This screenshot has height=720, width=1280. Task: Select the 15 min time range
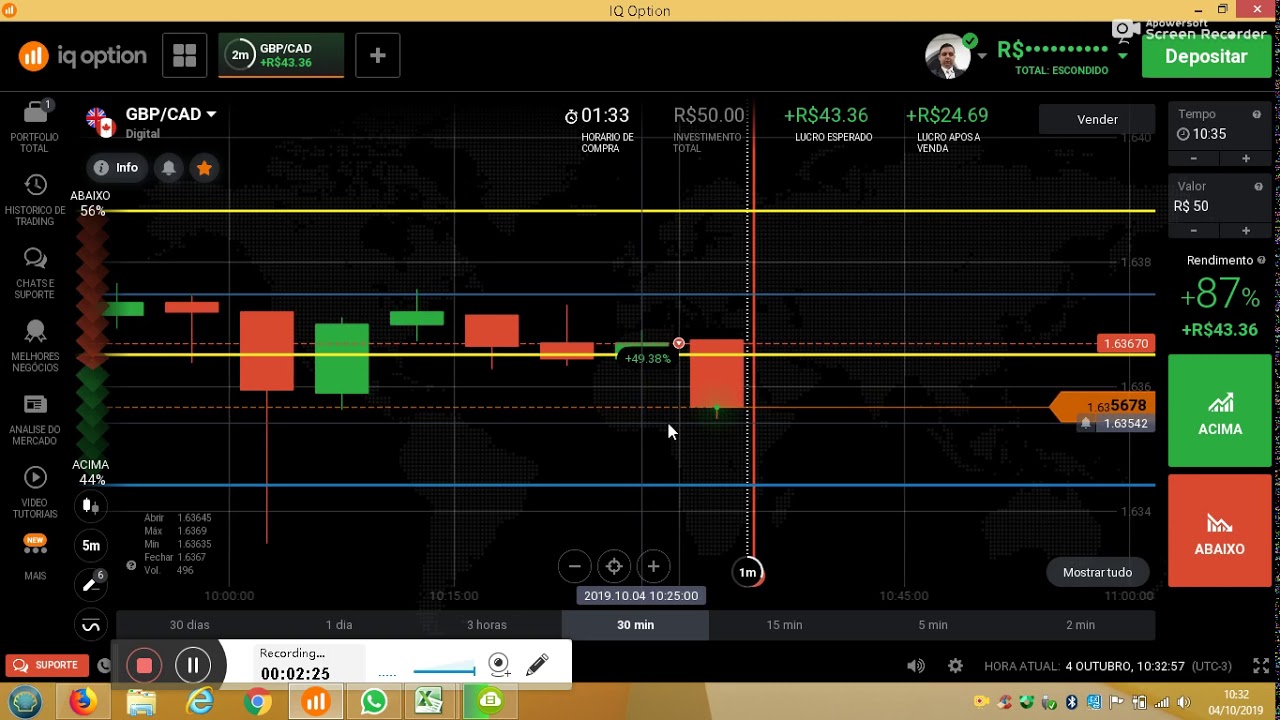(784, 625)
